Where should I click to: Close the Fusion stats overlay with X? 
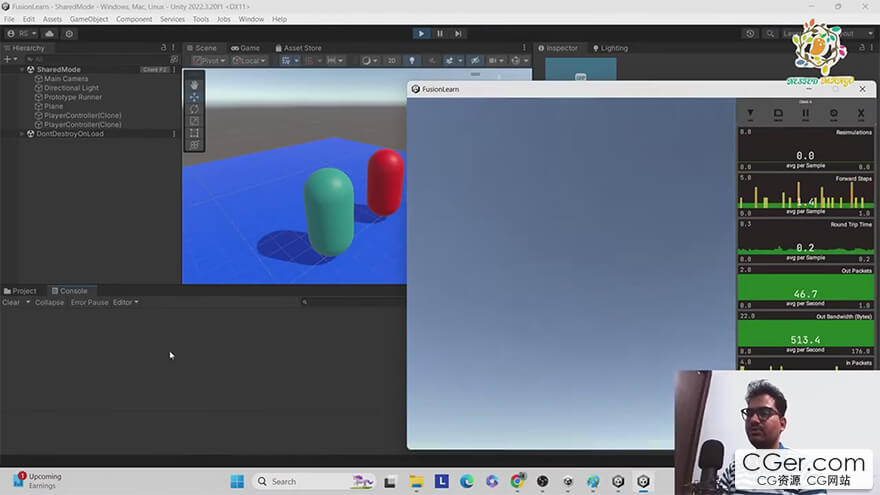[860, 114]
